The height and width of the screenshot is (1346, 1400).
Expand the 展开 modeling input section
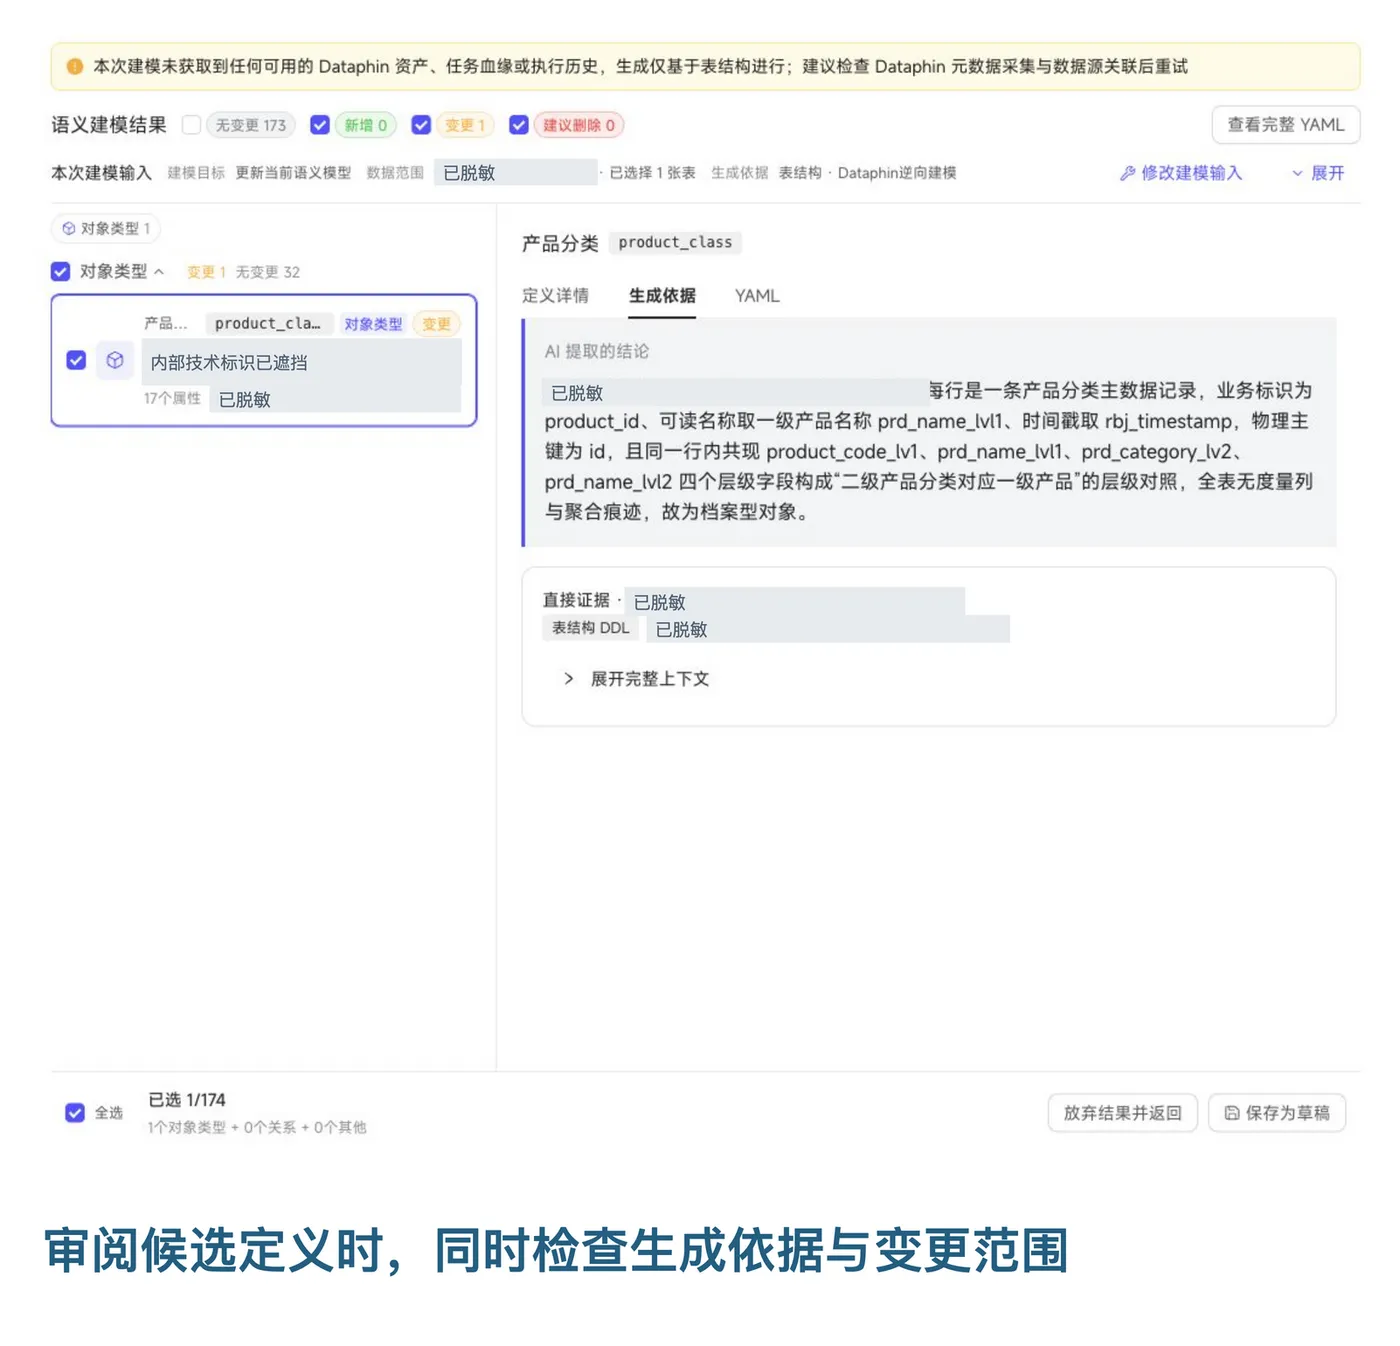click(1318, 173)
